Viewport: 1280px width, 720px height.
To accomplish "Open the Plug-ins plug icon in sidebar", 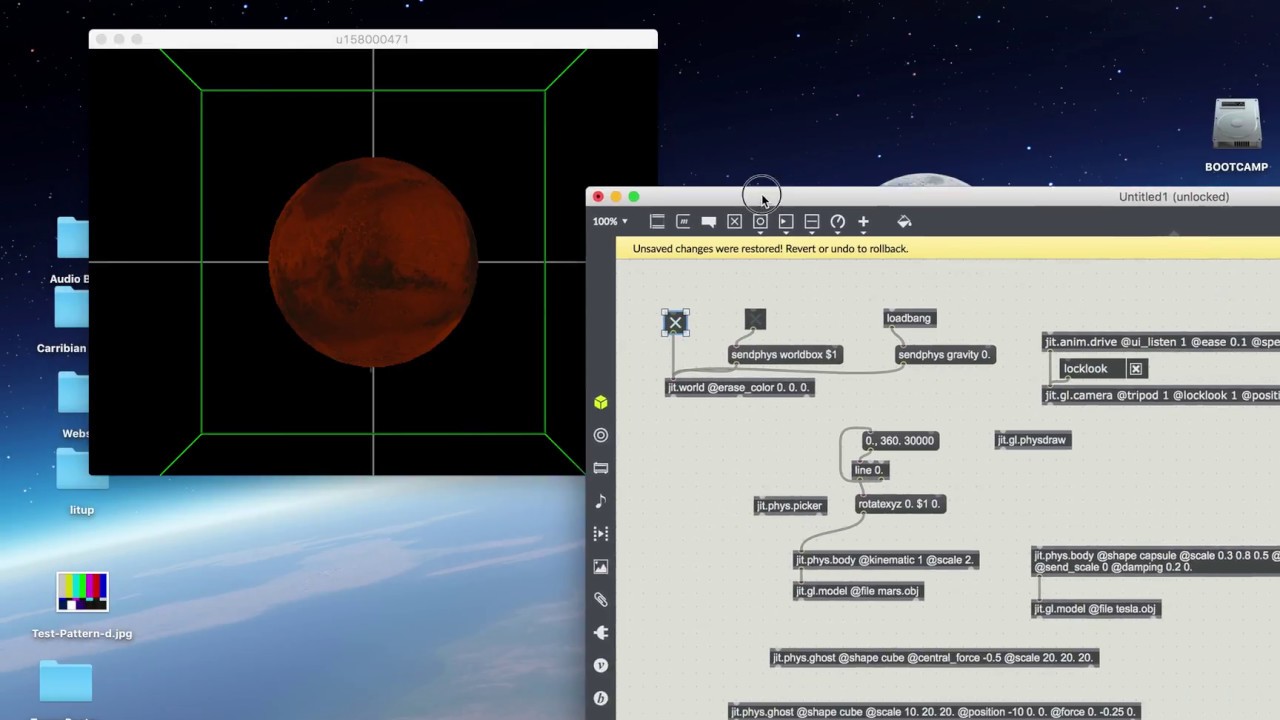I will tap(601, 633).
